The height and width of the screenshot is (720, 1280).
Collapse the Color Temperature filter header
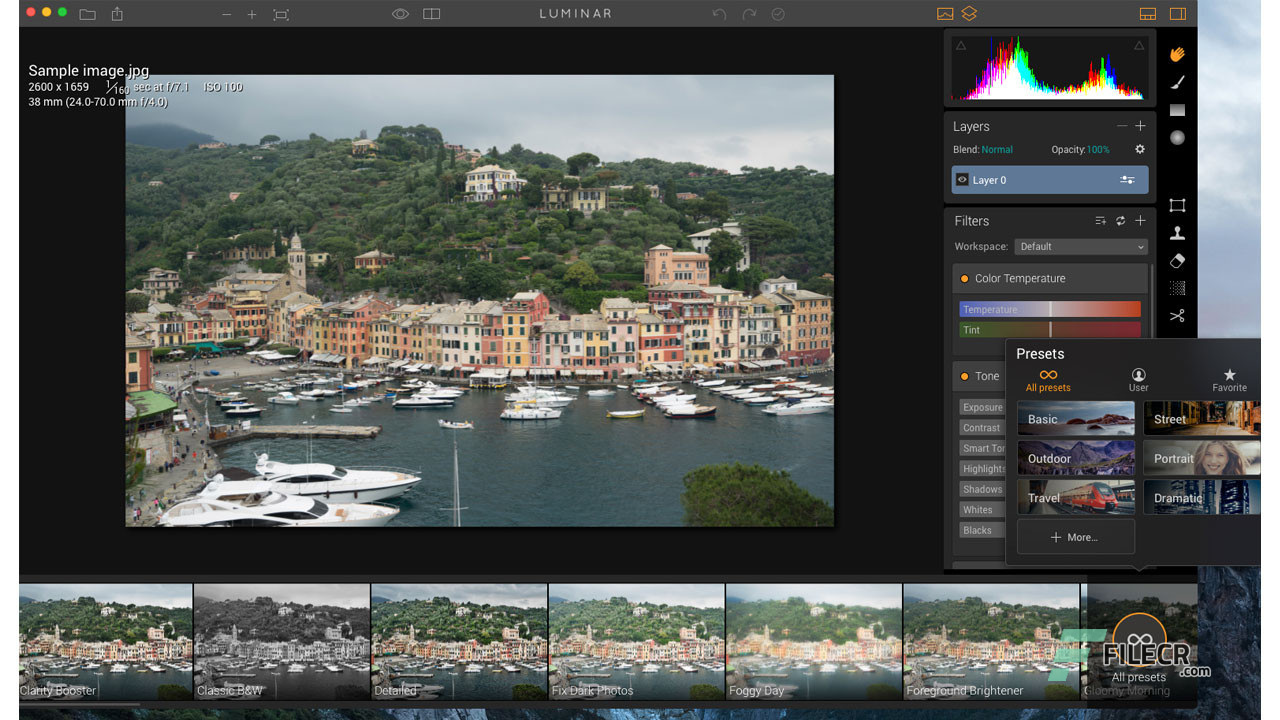[x=1050, y=279]
